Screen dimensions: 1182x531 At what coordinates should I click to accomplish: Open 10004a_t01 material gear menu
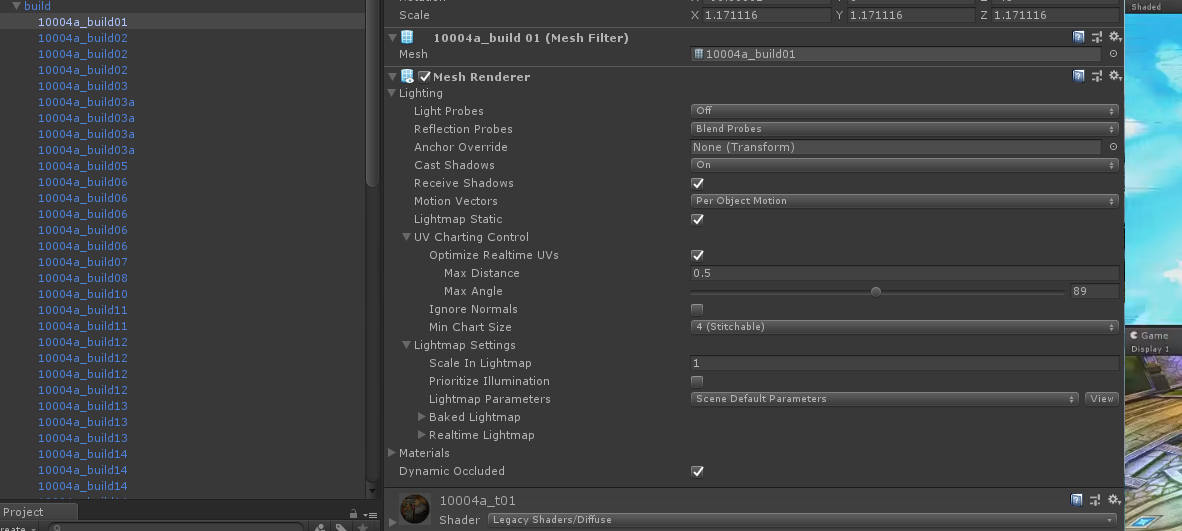[x=1115, y=499]
